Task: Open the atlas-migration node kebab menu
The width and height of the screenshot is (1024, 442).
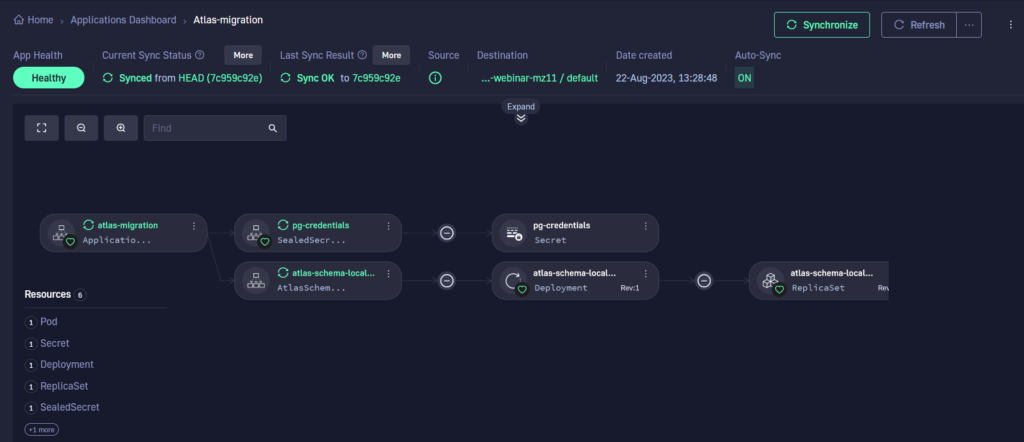Action: click(x=194, y=226)
